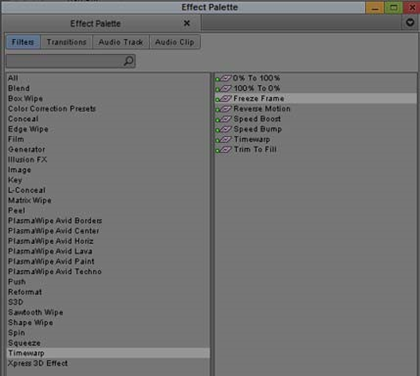Click the 100% To 0% effect name
The height and width of the screenshot is (376, 420).
[257, 88]
